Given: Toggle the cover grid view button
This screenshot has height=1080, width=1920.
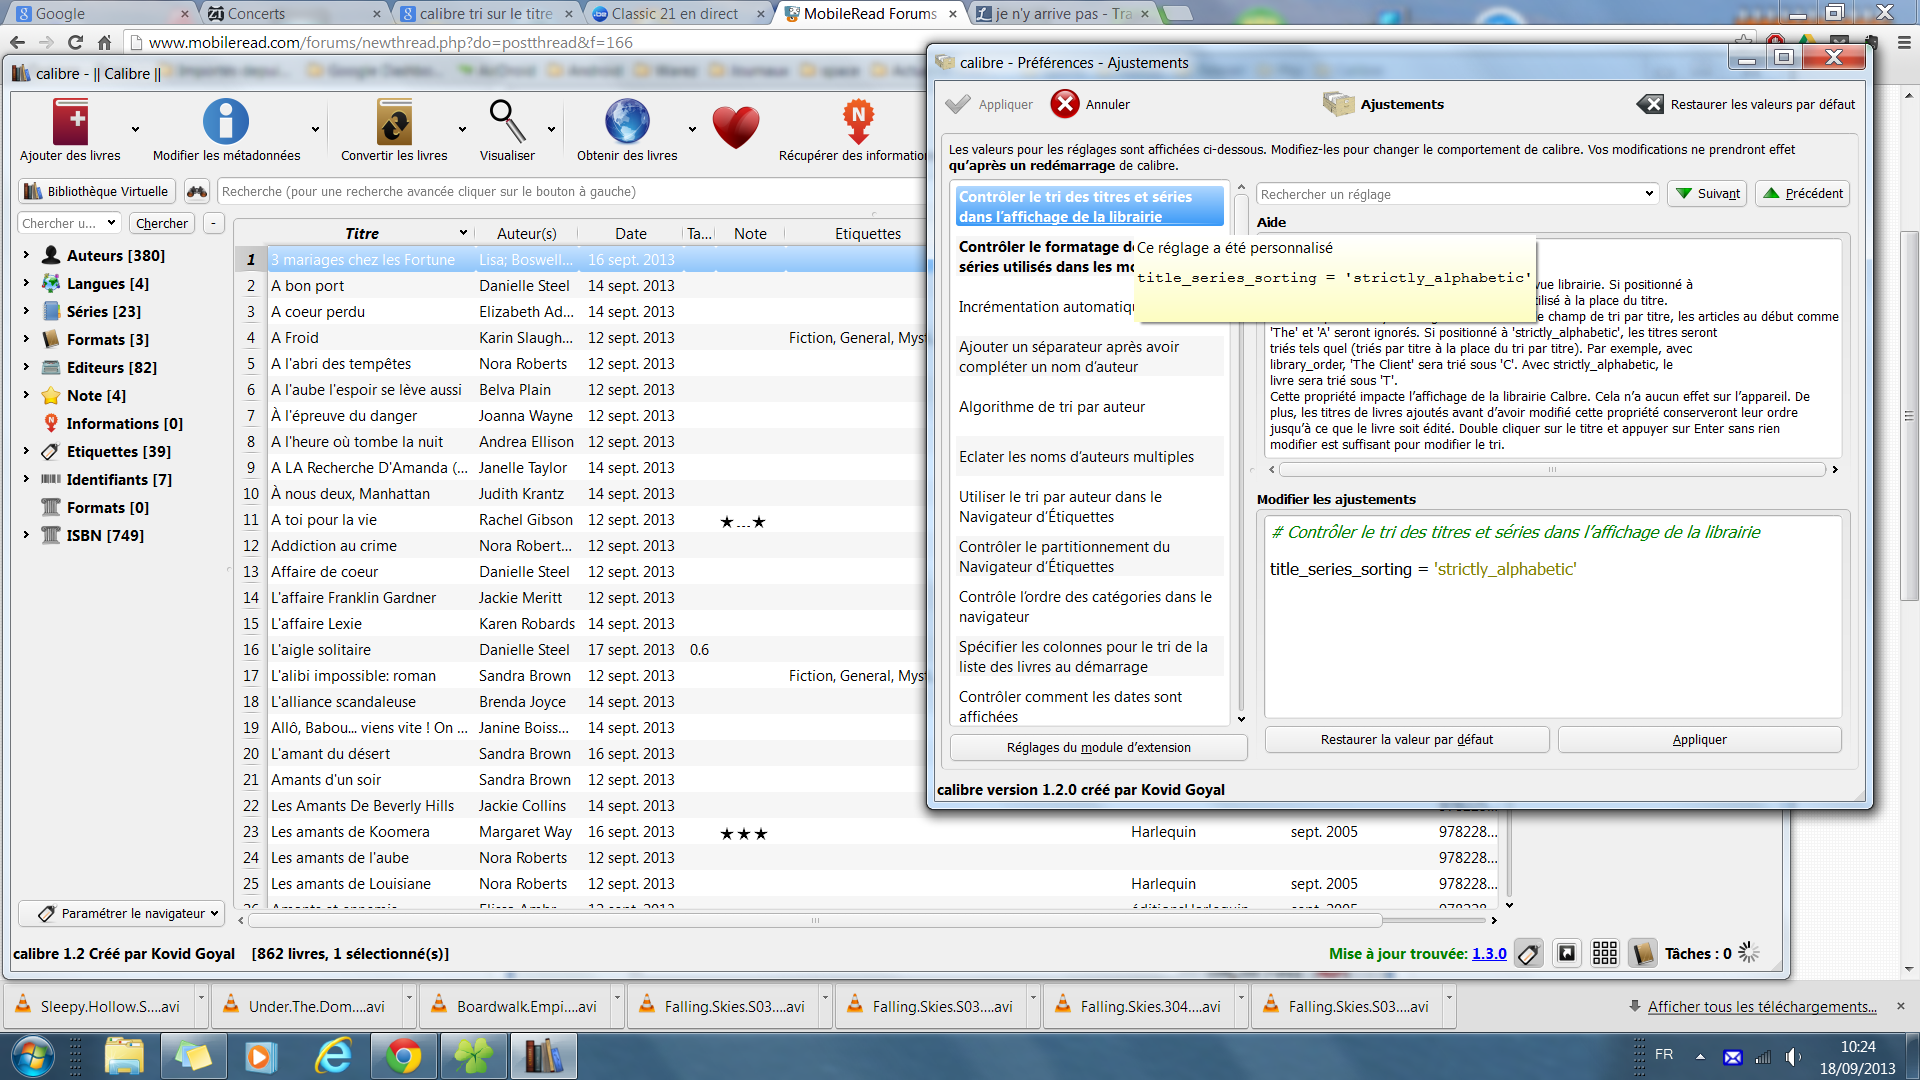Looking at the screenshot, I should (1605, 954).
